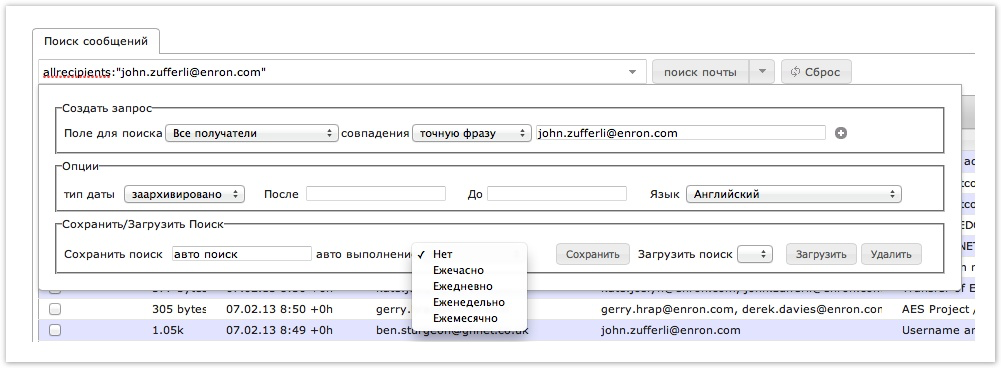This screenshot has width=1001, height=368.
Task: Select Еженедельно option
Action: pos(470,302)
